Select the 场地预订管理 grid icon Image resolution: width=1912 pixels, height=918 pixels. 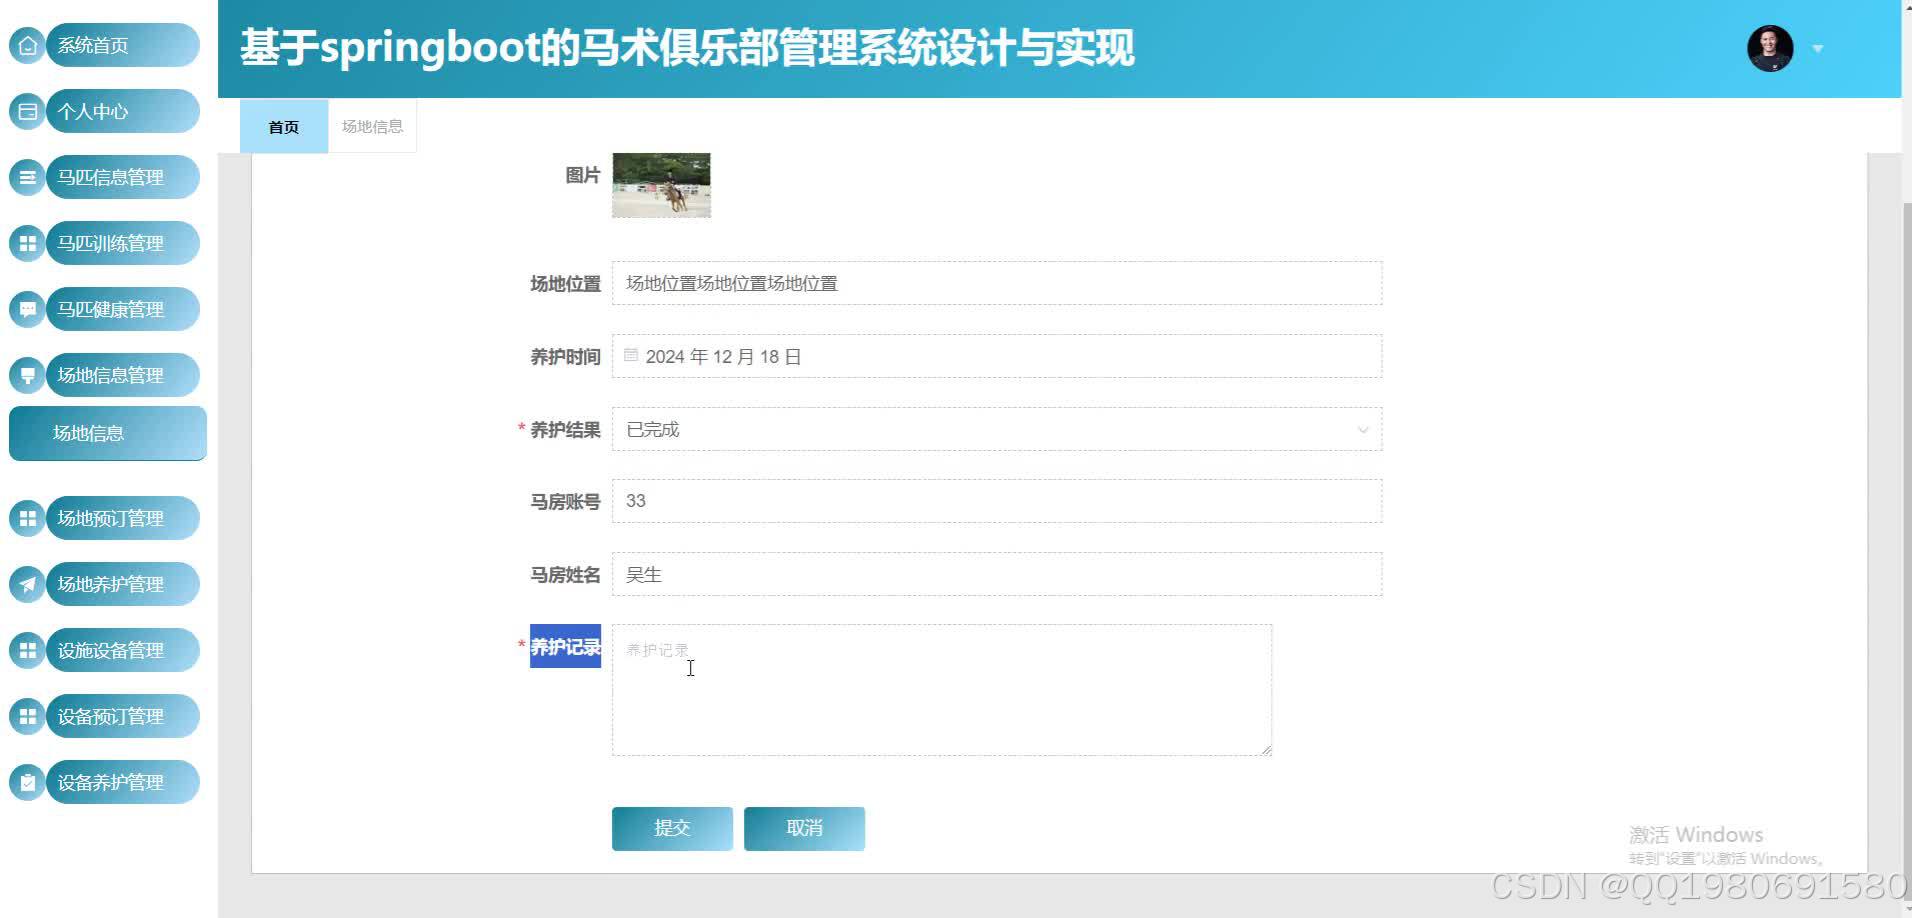click(27, 518)
